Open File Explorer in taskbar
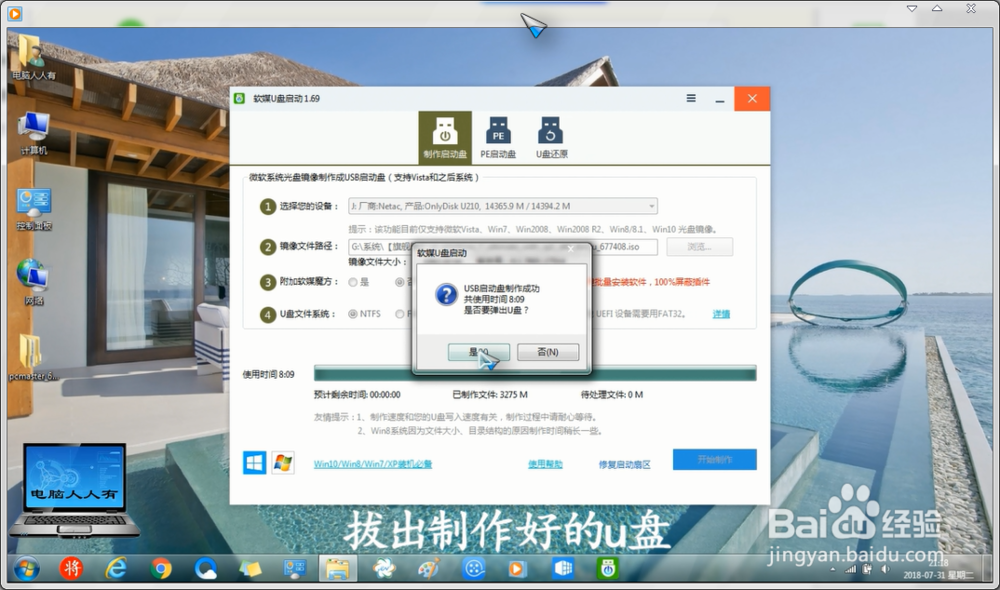This screenshot has width=1000, height=590. (x=337, y=568)
